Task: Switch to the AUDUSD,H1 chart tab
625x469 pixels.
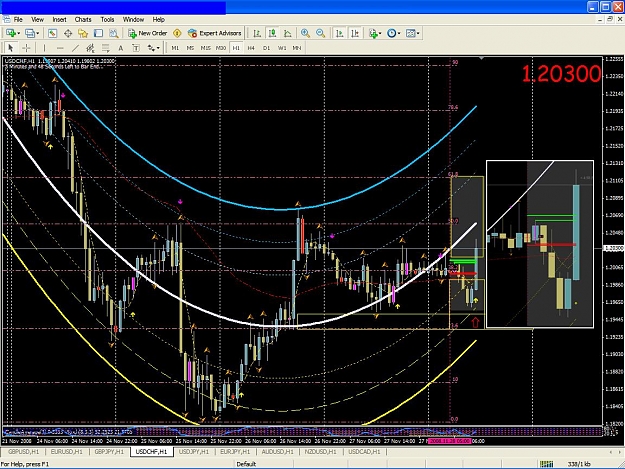Action: pos(277,452)
